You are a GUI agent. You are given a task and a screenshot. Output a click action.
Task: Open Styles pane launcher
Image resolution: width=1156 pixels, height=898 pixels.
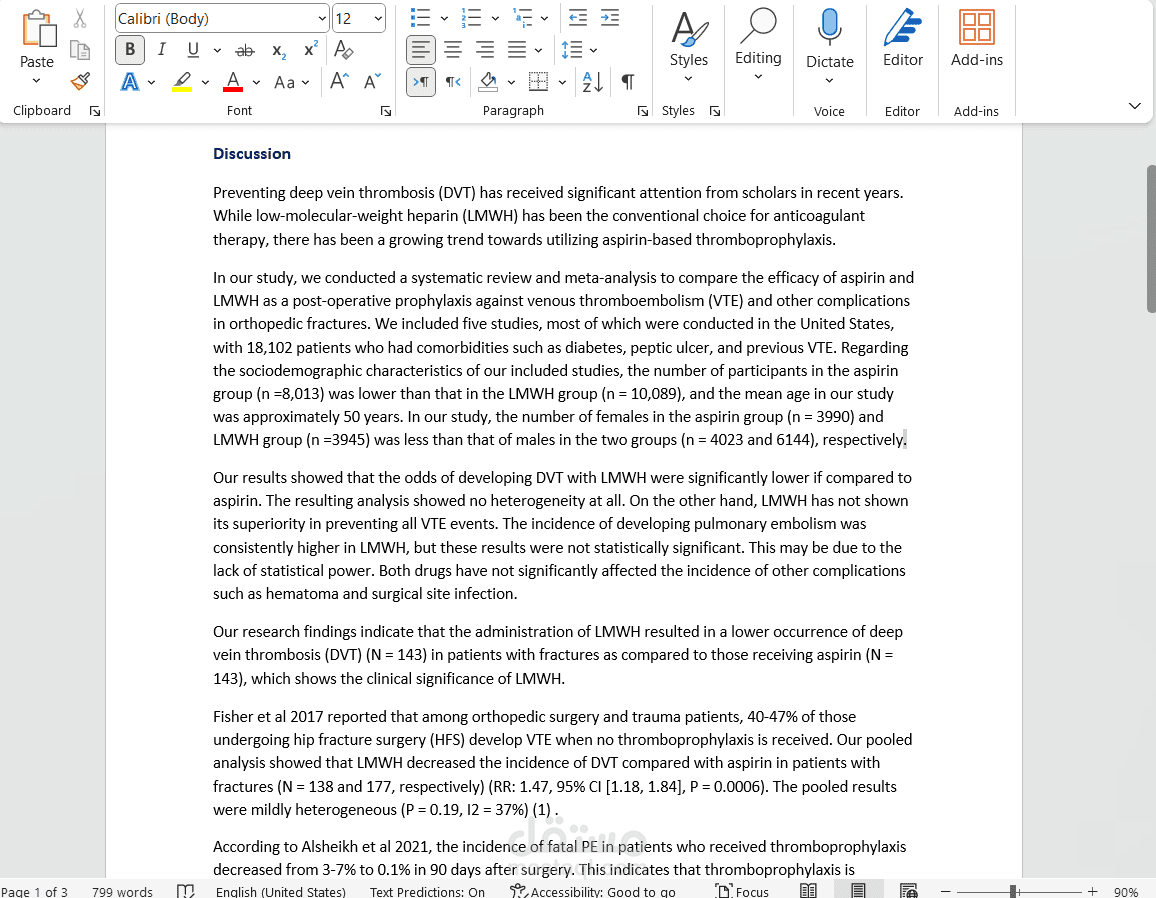[714, 111]
